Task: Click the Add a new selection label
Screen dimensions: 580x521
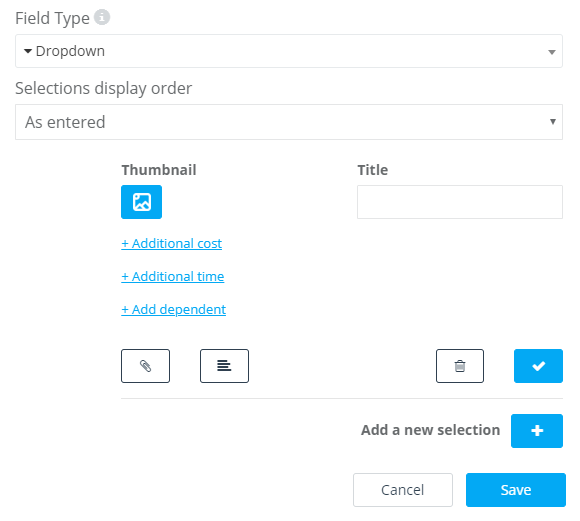Action: (431, 430)
